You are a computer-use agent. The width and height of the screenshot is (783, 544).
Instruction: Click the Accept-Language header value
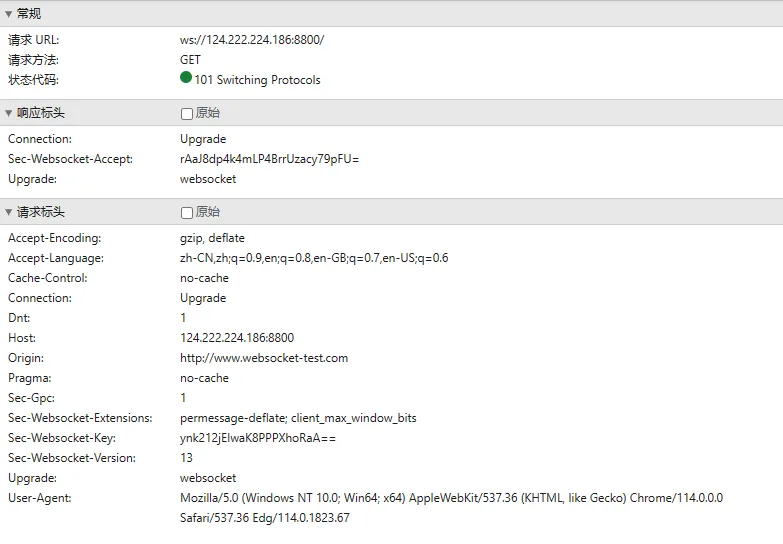tap(314, 258)
